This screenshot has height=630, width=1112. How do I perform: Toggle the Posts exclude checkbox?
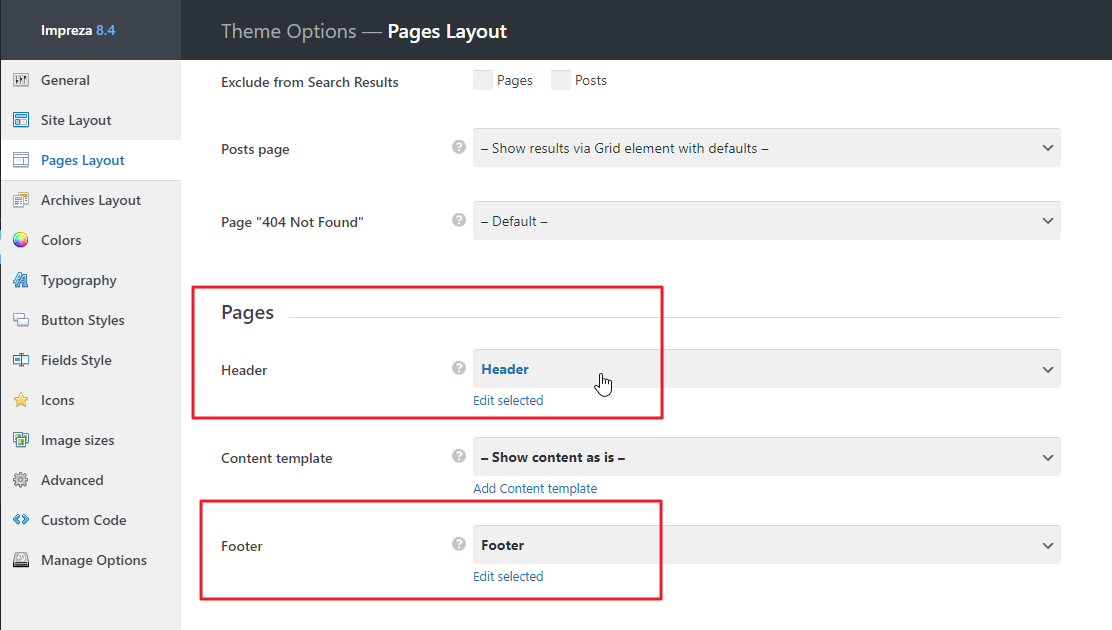(561, 80)
